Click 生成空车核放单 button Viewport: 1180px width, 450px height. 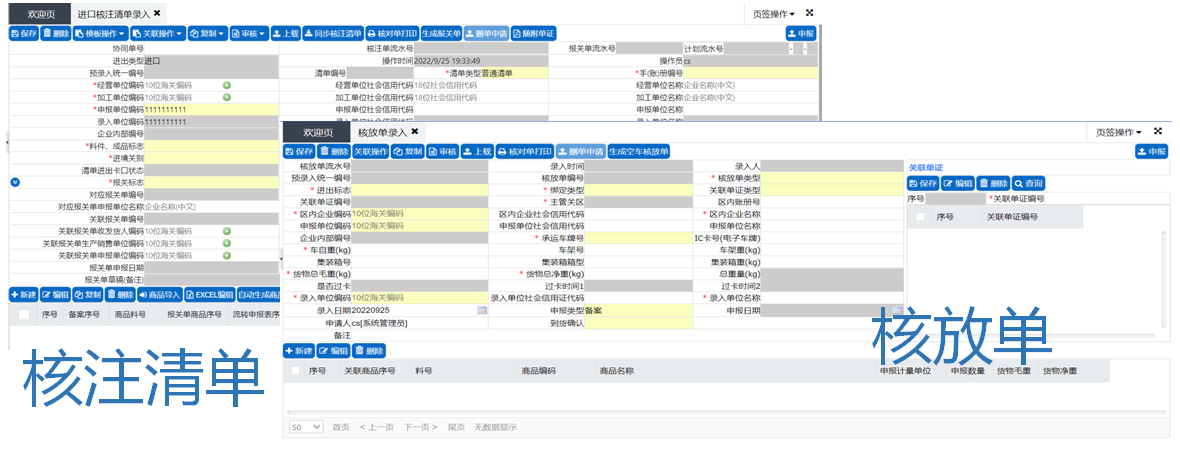tap(638, 151)
